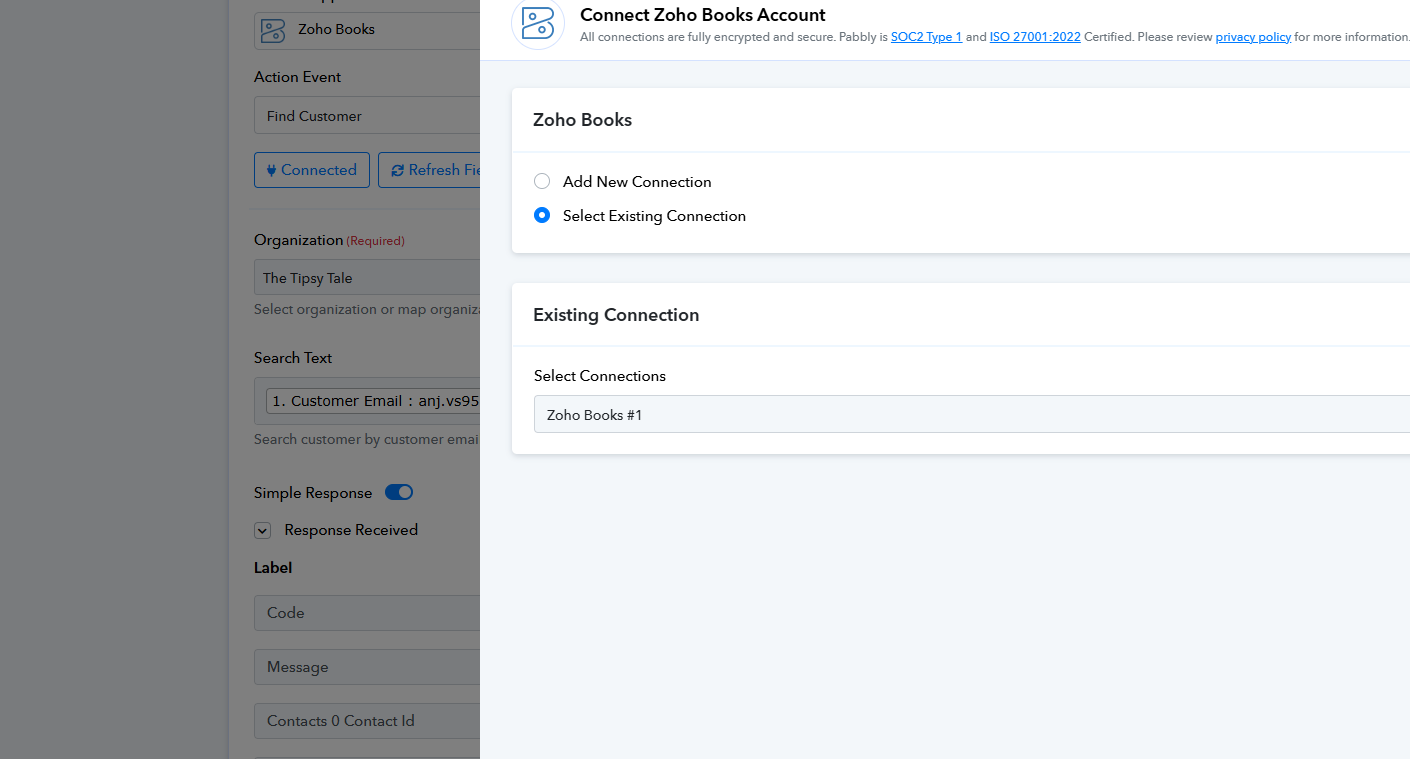This screenshot has height=759, width=1410.
Task: Click the Select organization or map helper text
Action: (x=367, y=309)
